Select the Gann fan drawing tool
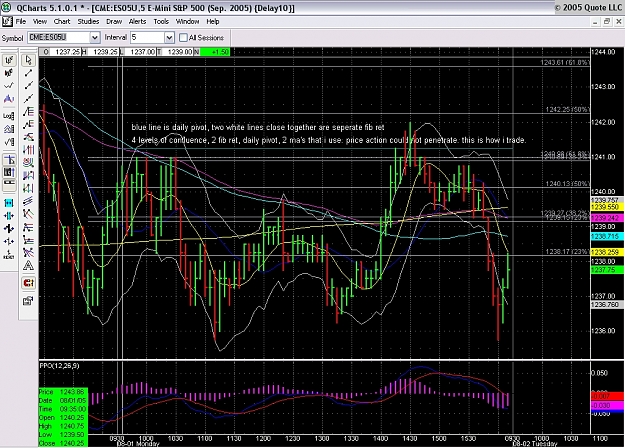Screen dimensions: 625x448 click(28, 252)
